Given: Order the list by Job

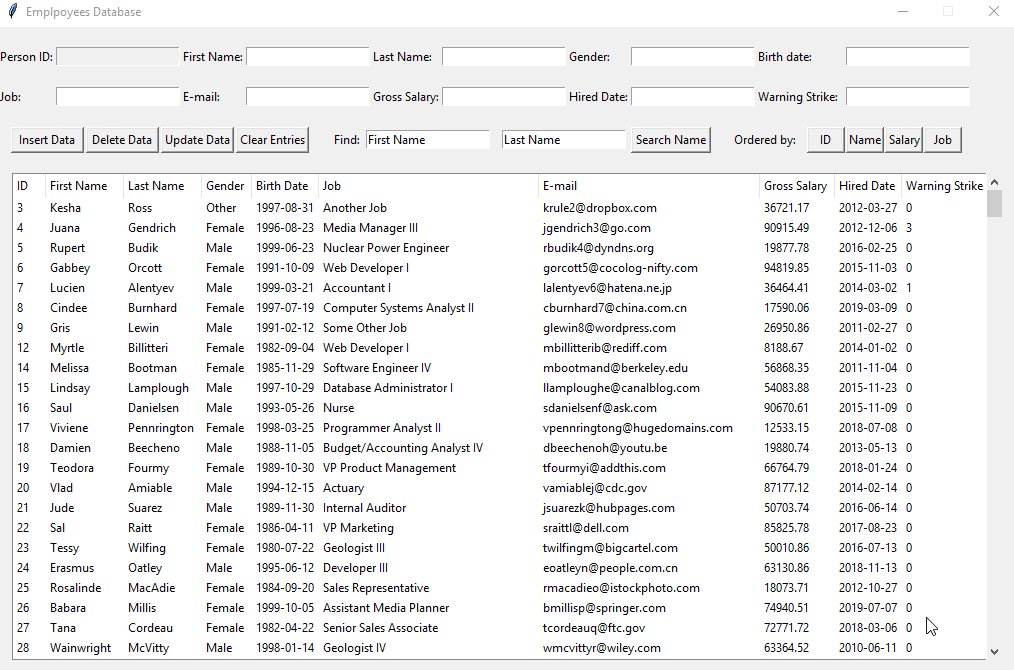Looking at the screenshot, I should (941, 140).
